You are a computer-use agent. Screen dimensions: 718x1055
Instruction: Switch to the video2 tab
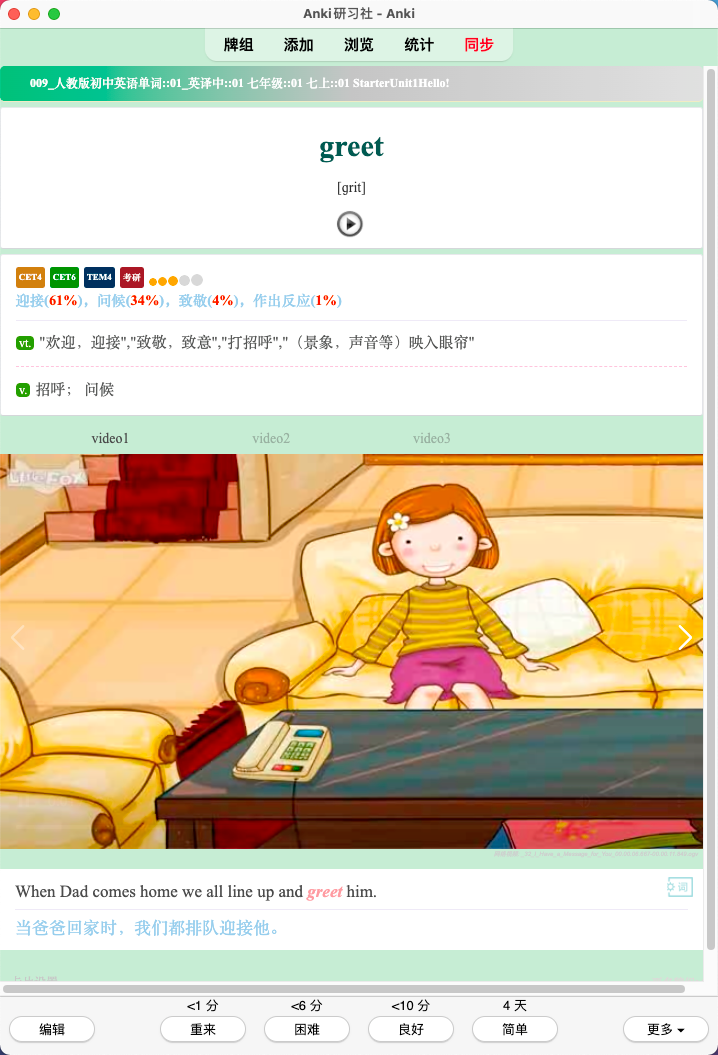(x=271, y=438)
